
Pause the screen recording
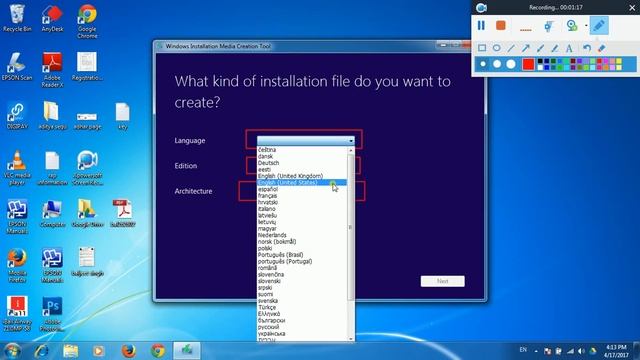tap(481, 25)
